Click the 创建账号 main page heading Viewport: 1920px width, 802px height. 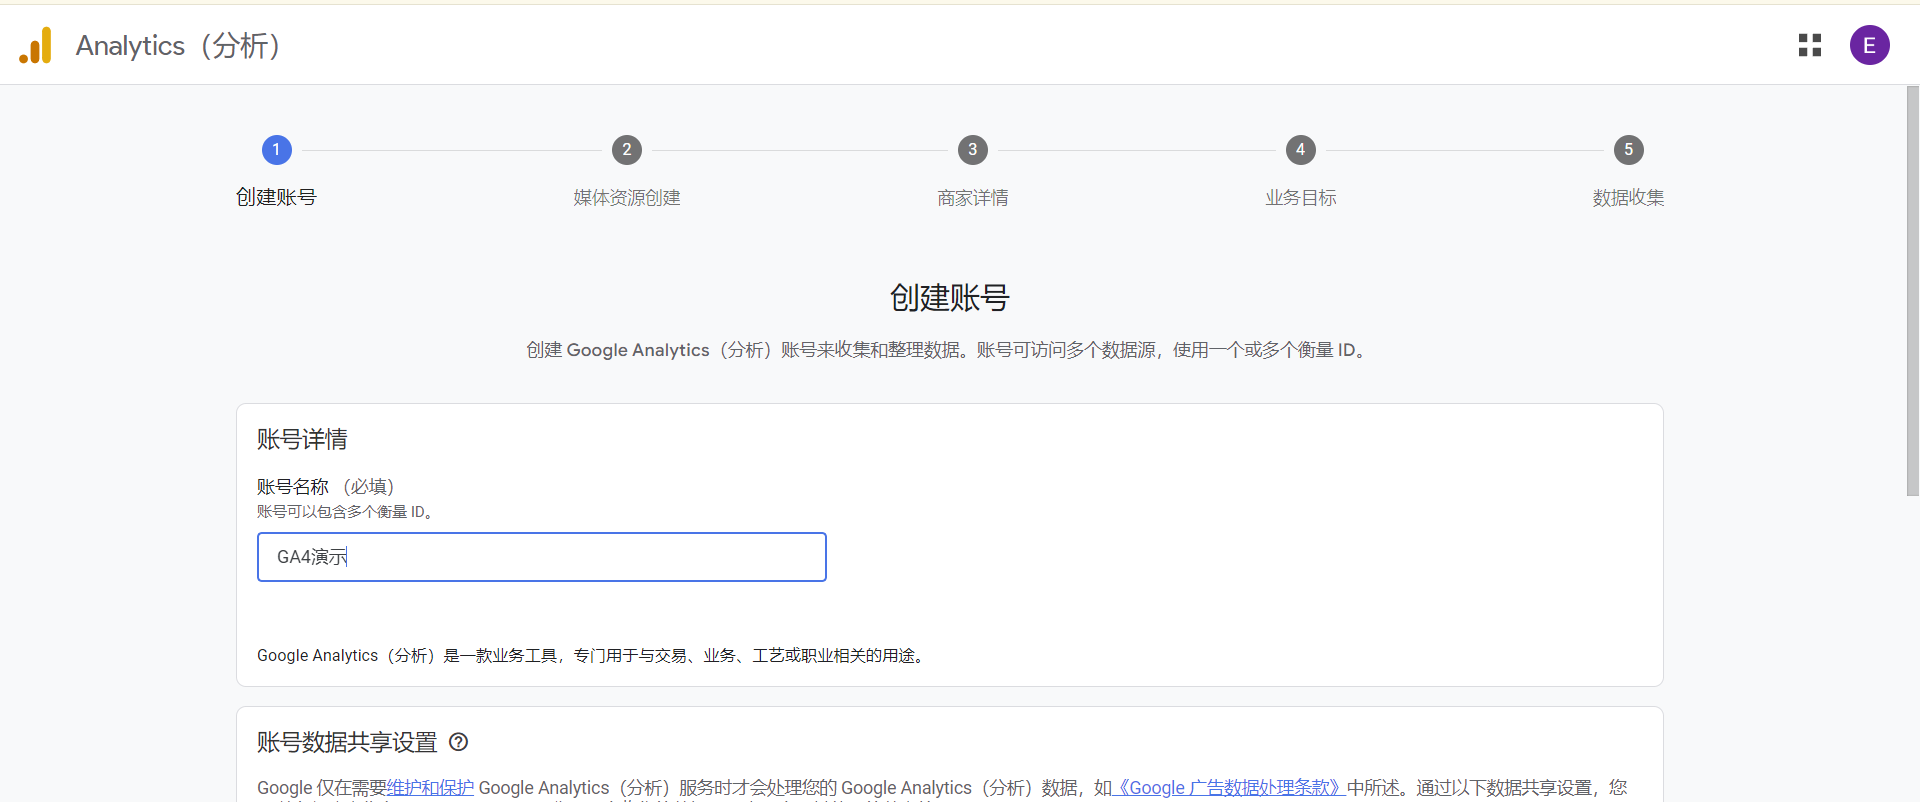point(950,297)
